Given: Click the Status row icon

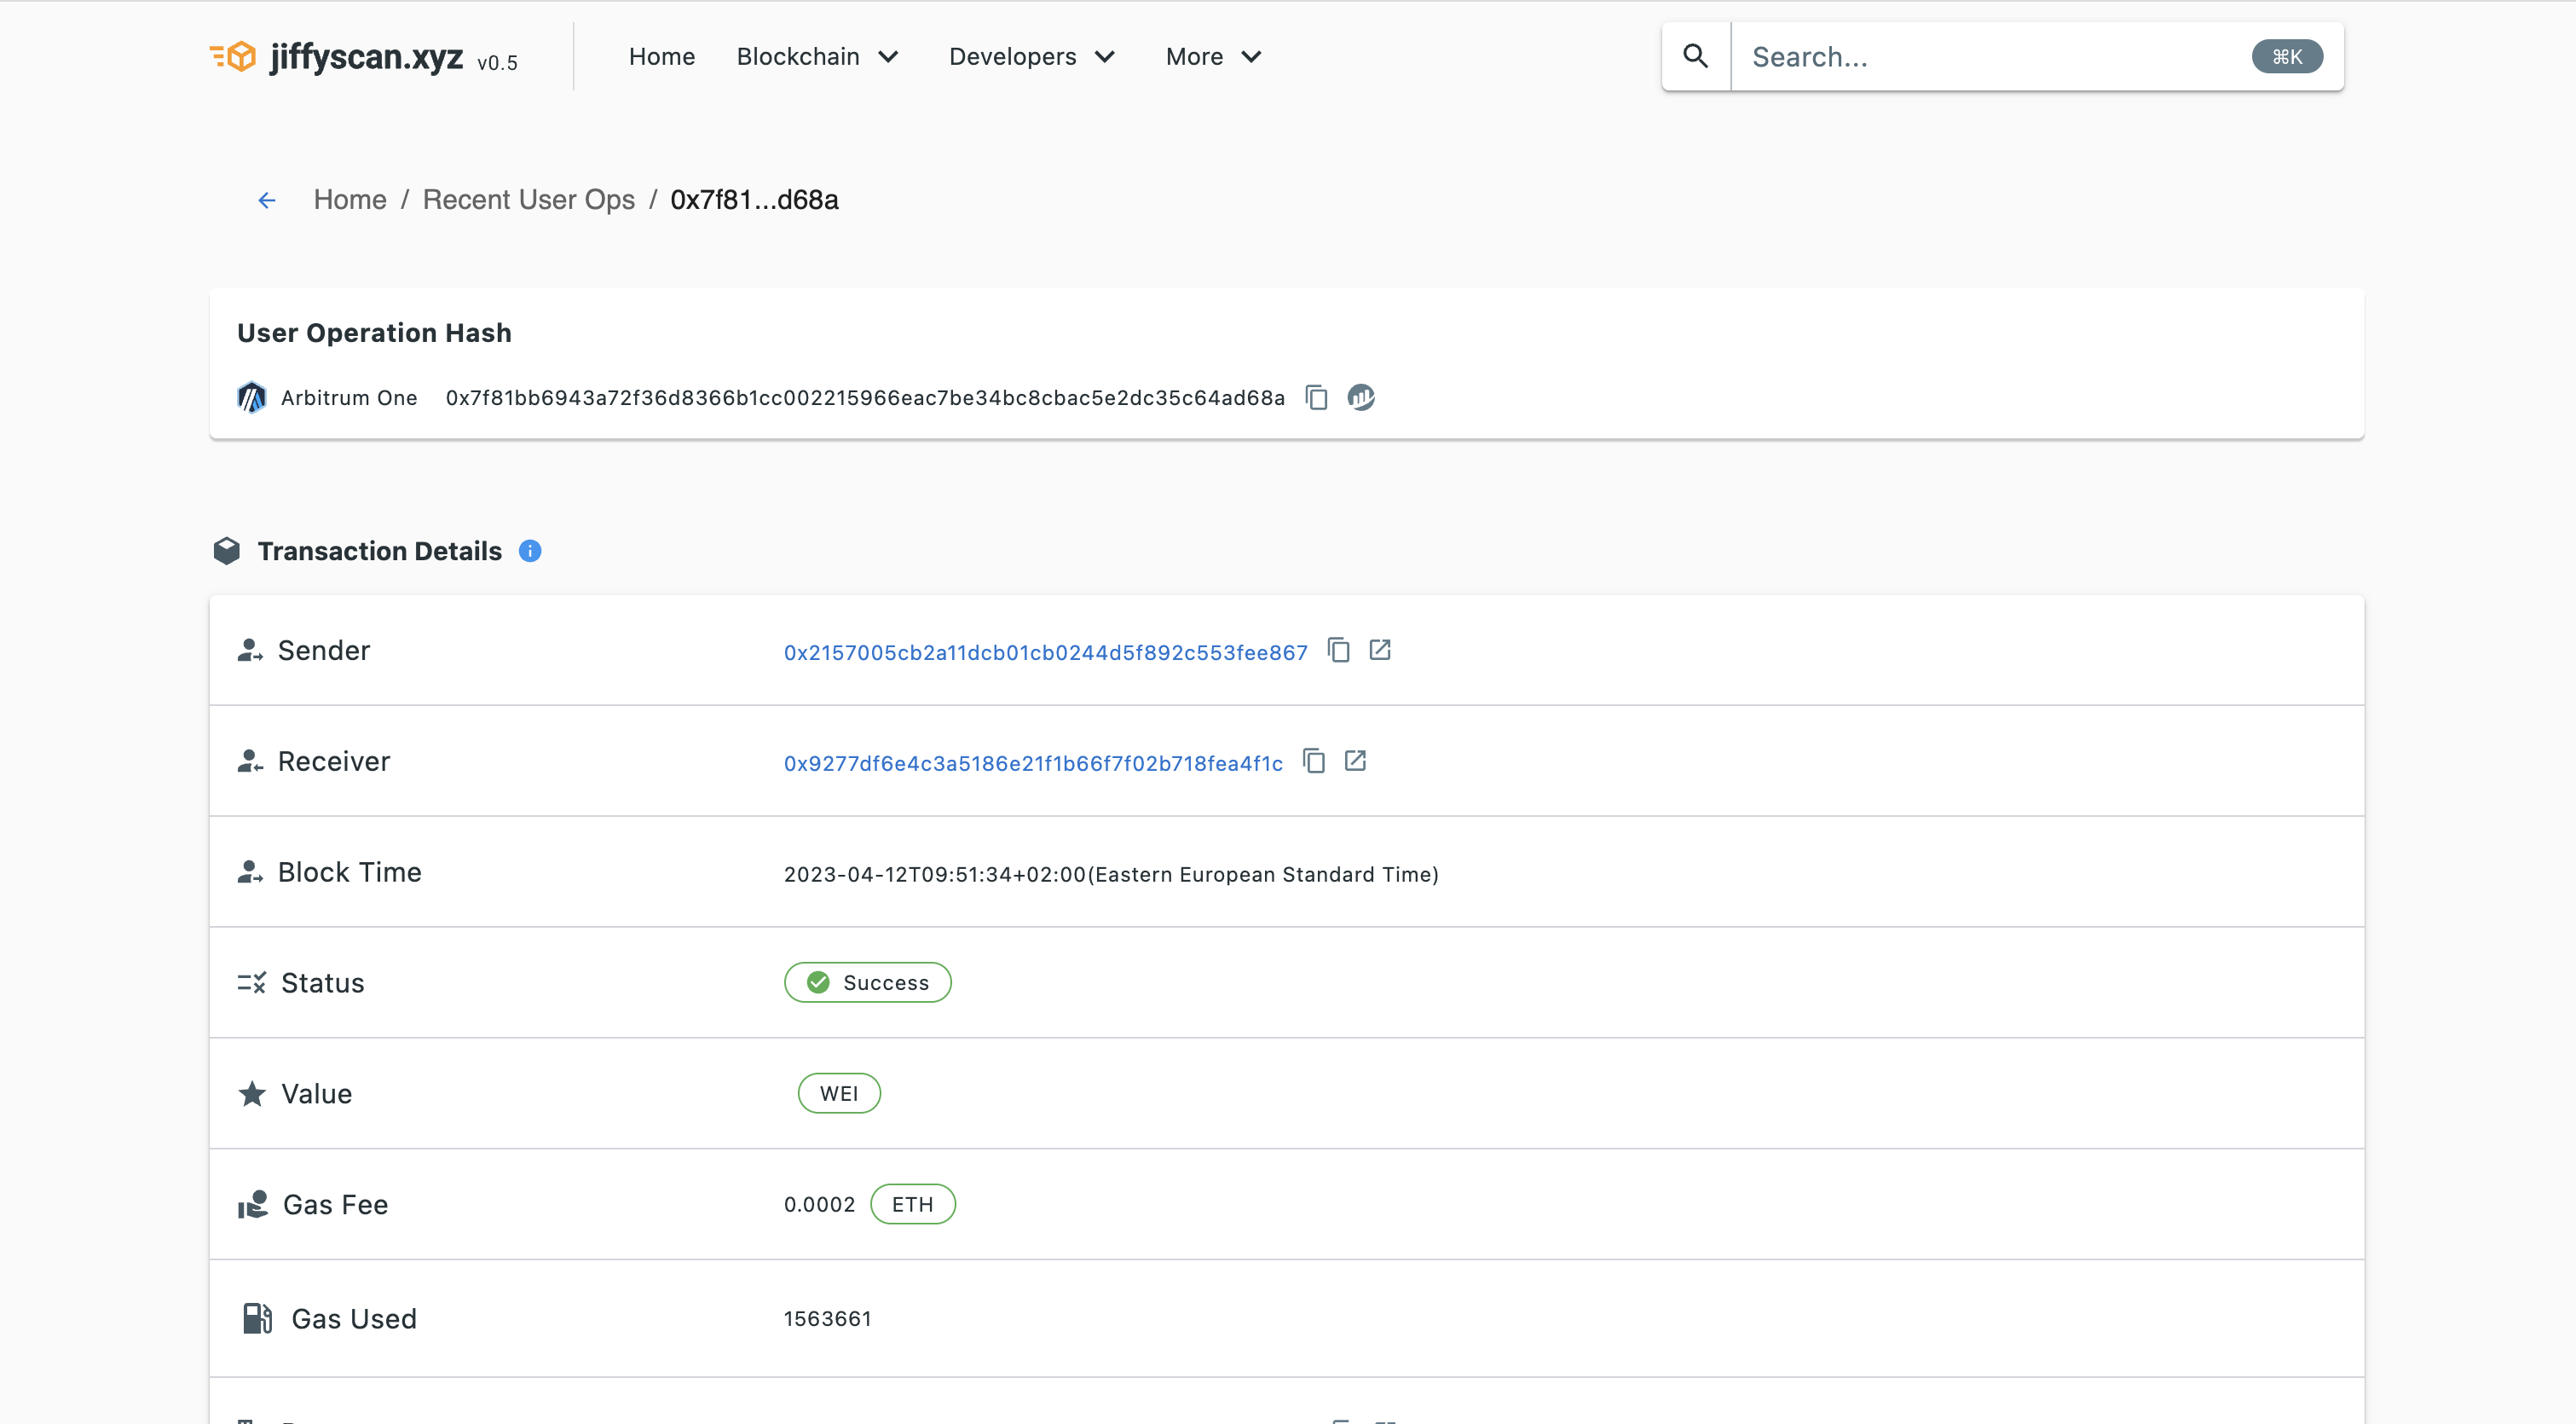Looking at the screenshot, I should click(252, 983).
